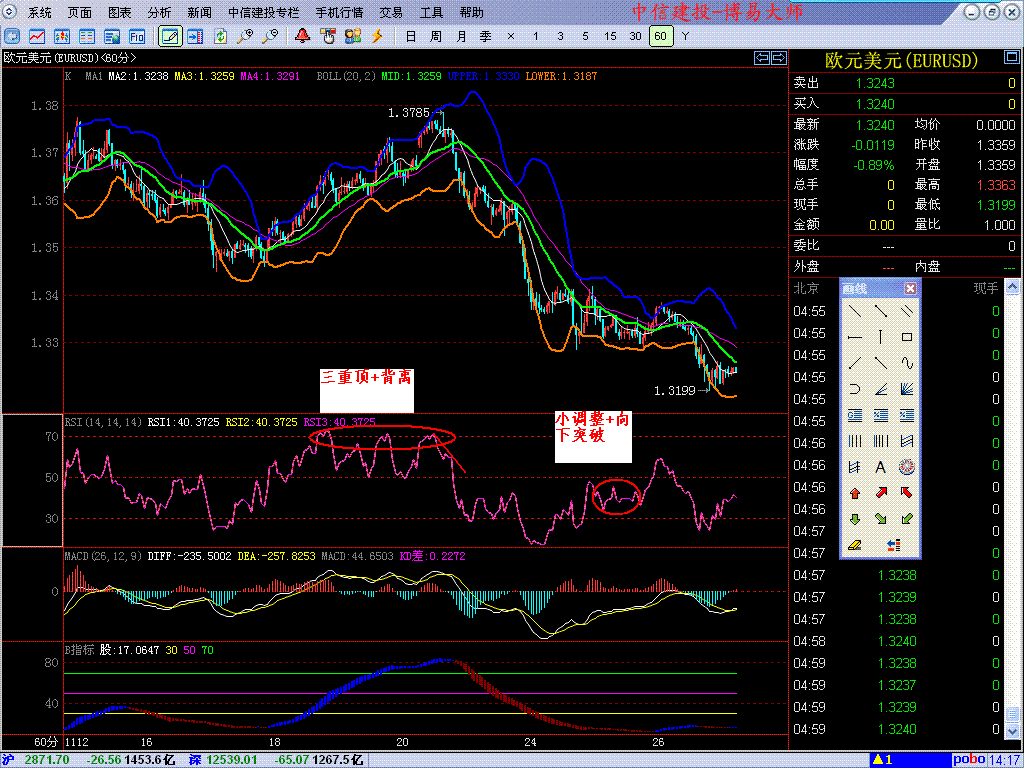
Task: Click the two-people users toolbar icon
Action: point(353,36)
